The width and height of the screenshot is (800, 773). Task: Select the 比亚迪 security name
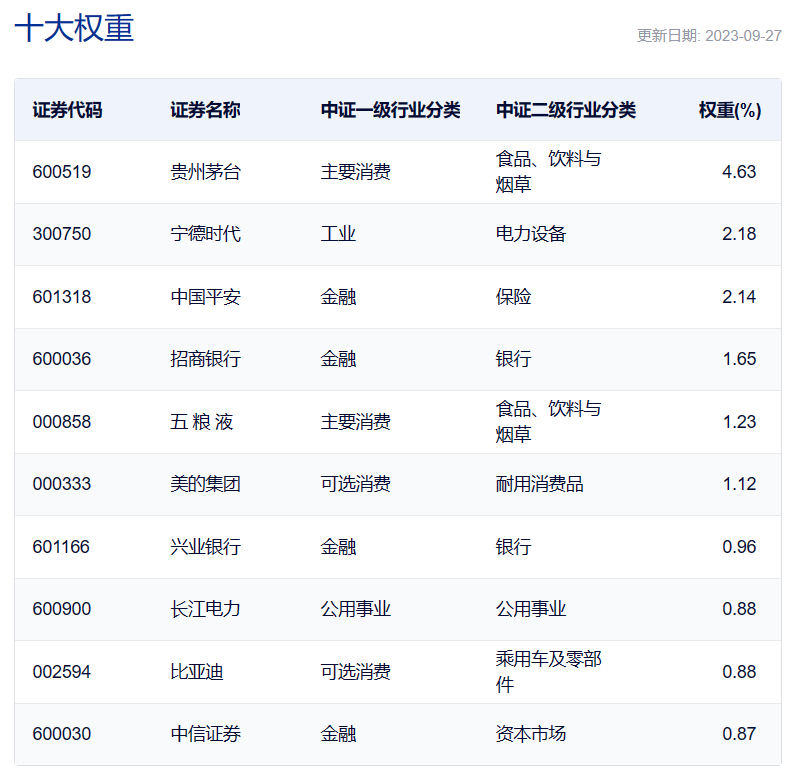click(196, 672)
